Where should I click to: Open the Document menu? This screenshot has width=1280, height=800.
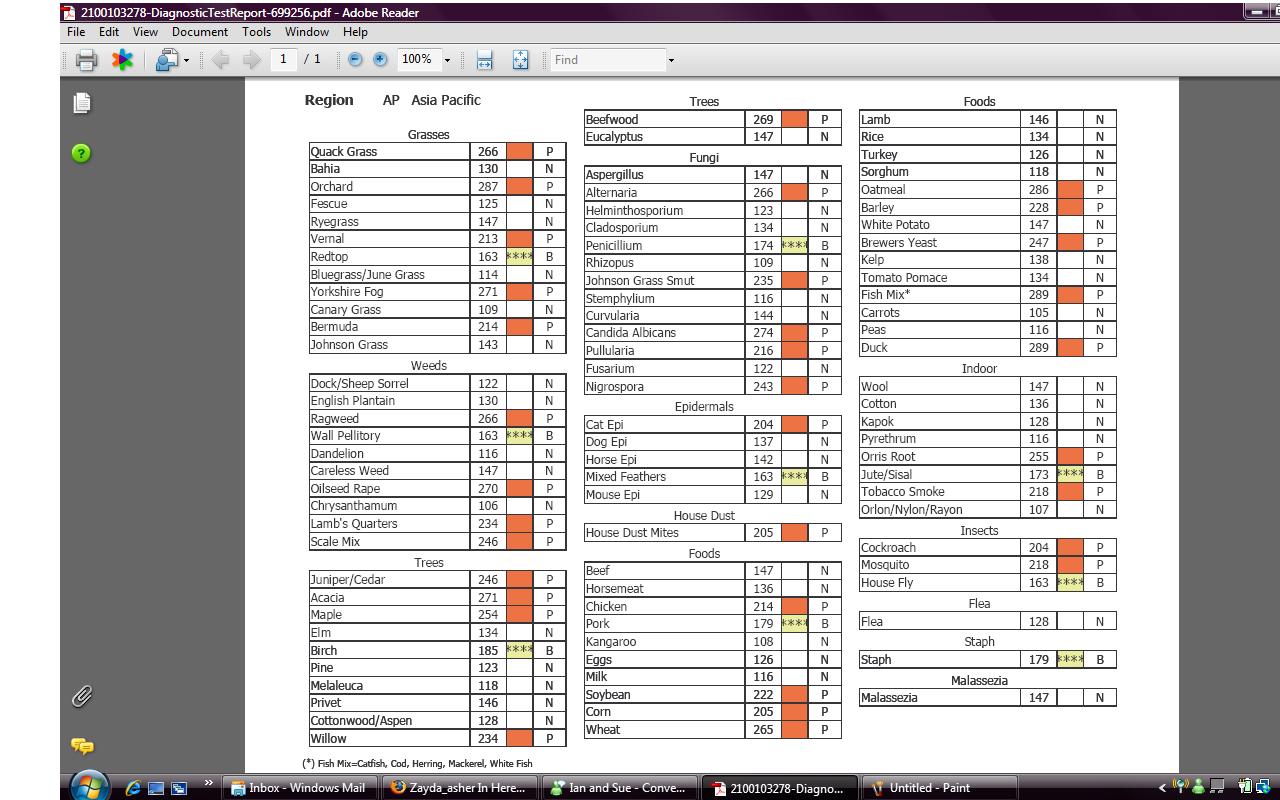tap(200, 32)
